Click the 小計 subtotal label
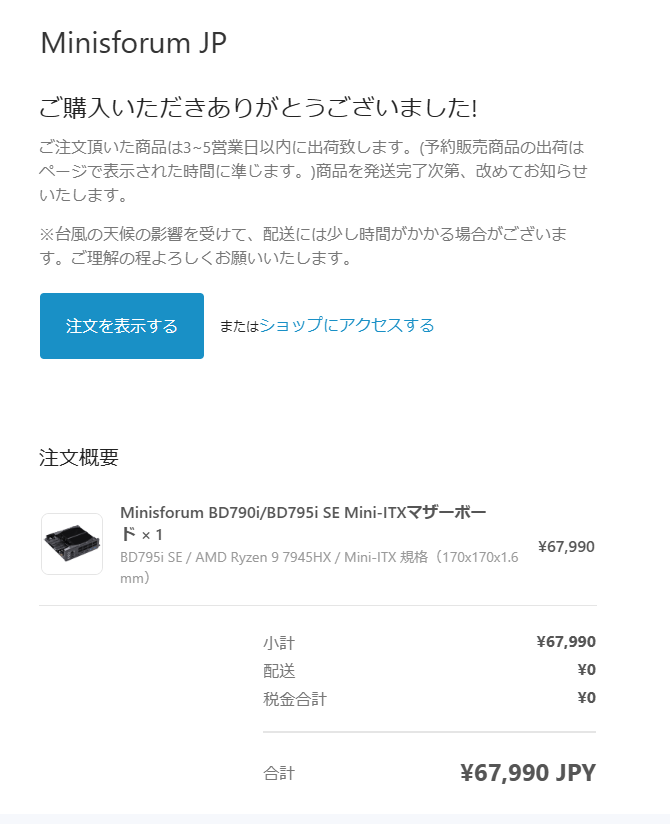 click(279, 643)
